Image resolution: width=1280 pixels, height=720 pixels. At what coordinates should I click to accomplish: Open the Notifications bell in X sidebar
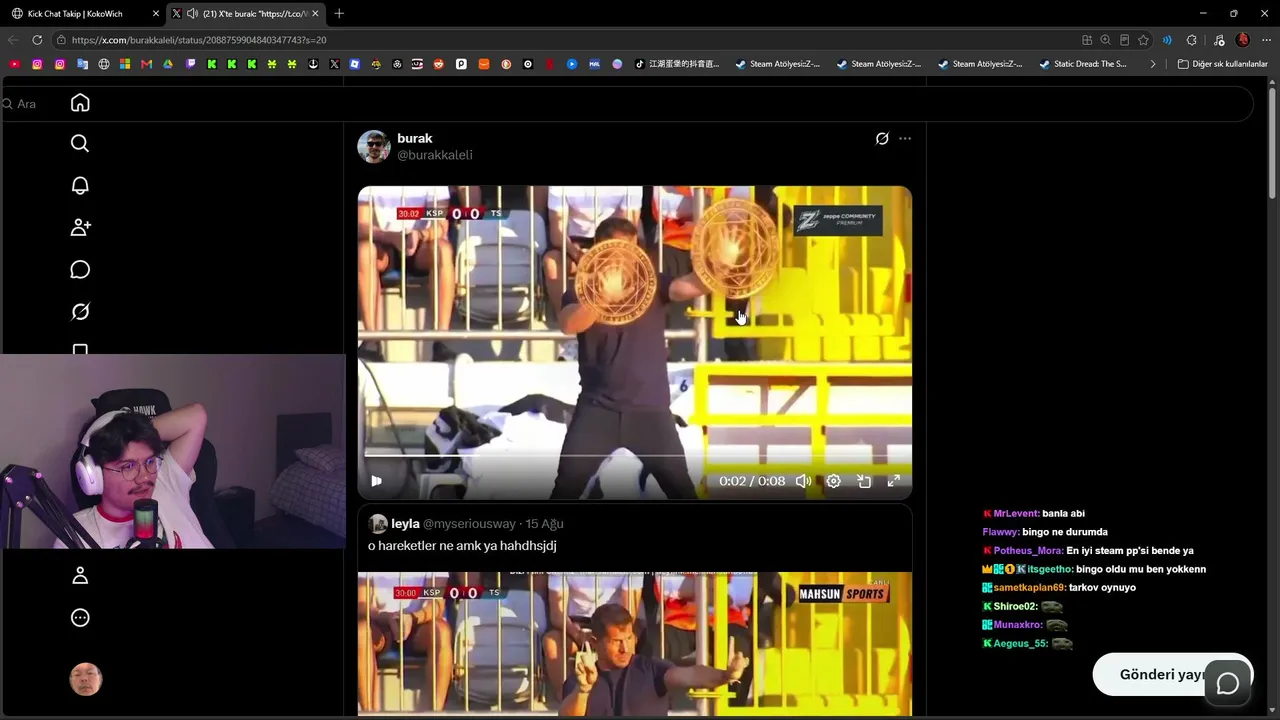pos(80,186)
